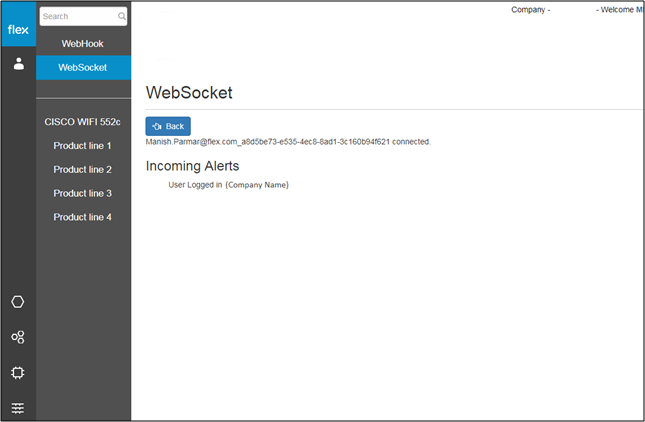Select the hexagon icon in the sidebar
This screenshot has height=422, width=645.
(18, 301)
